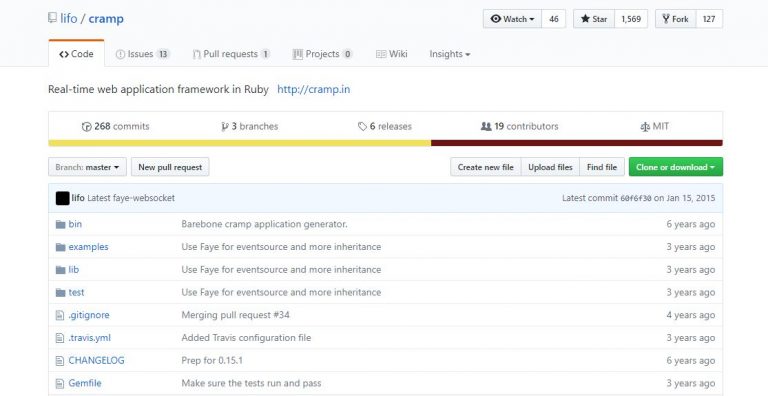Screen dimensions: 768x396
Task: Switch to the Issues tab
Action: (143, 54)
